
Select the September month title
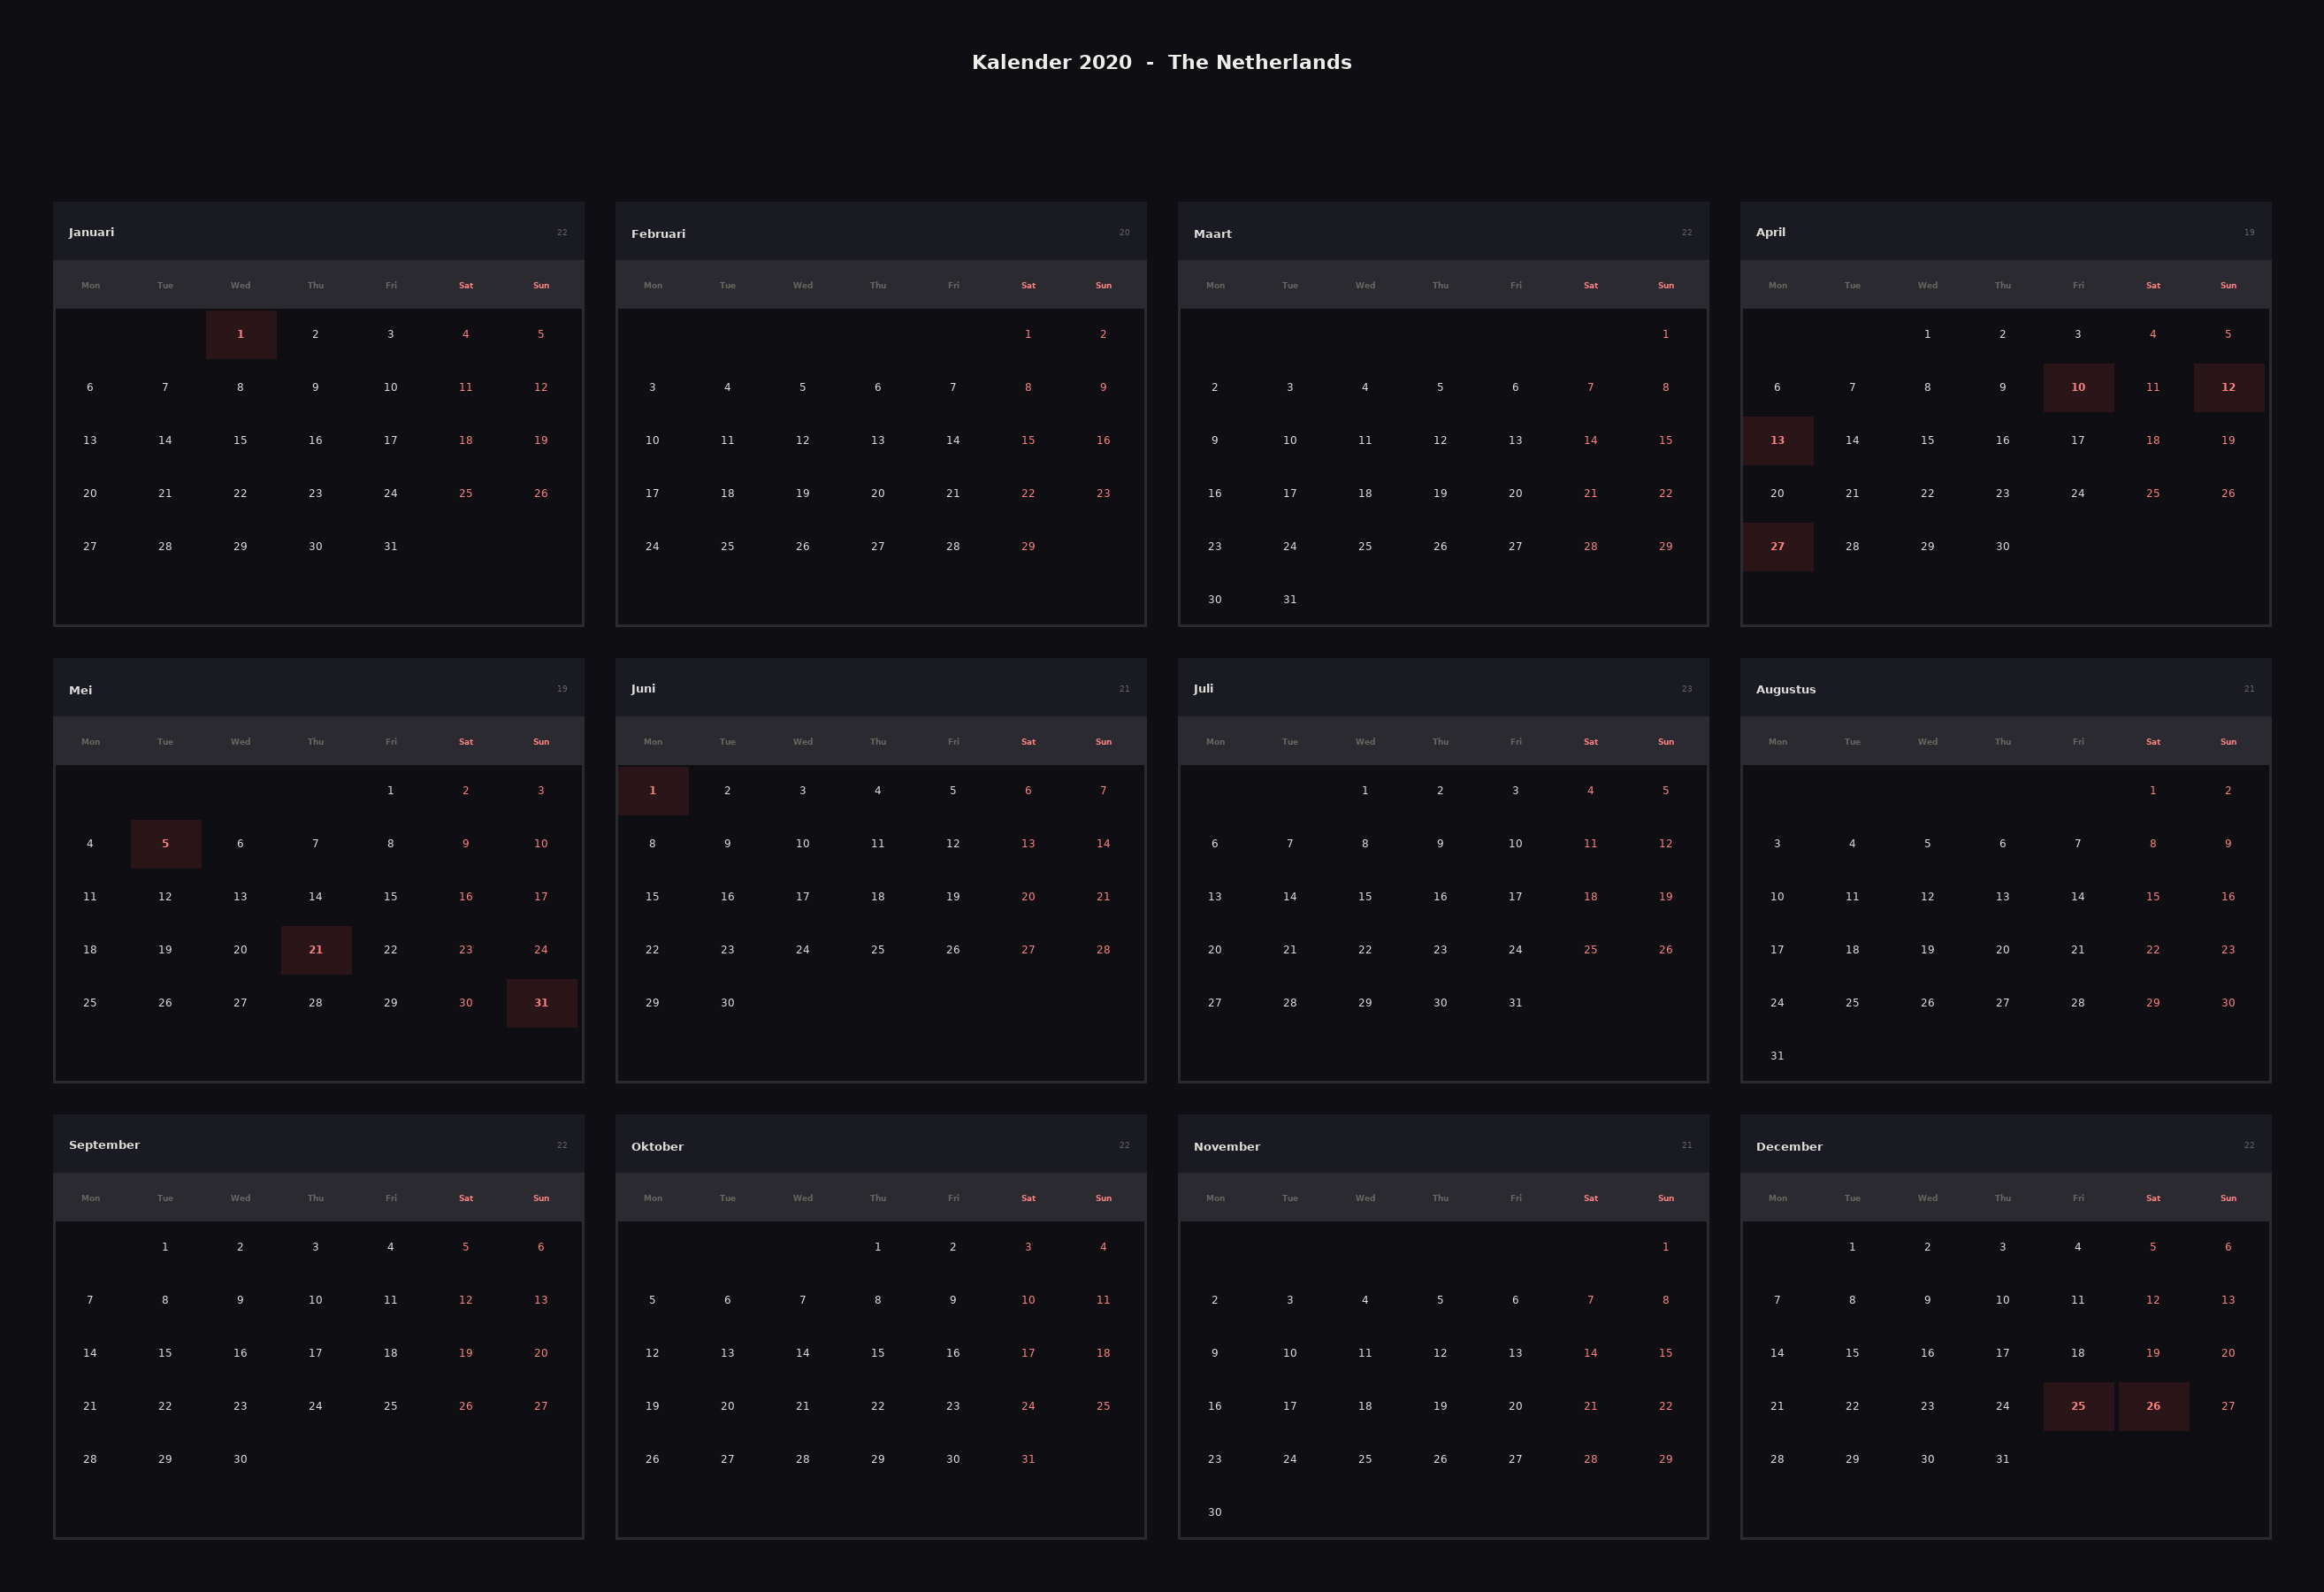tap(104, 1145)
